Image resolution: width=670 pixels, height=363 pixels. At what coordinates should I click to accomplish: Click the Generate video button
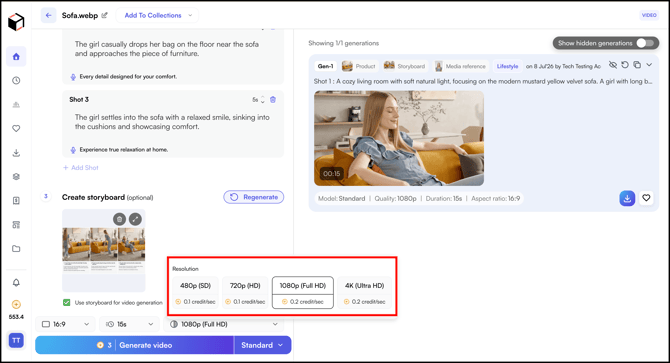(135, 345)
